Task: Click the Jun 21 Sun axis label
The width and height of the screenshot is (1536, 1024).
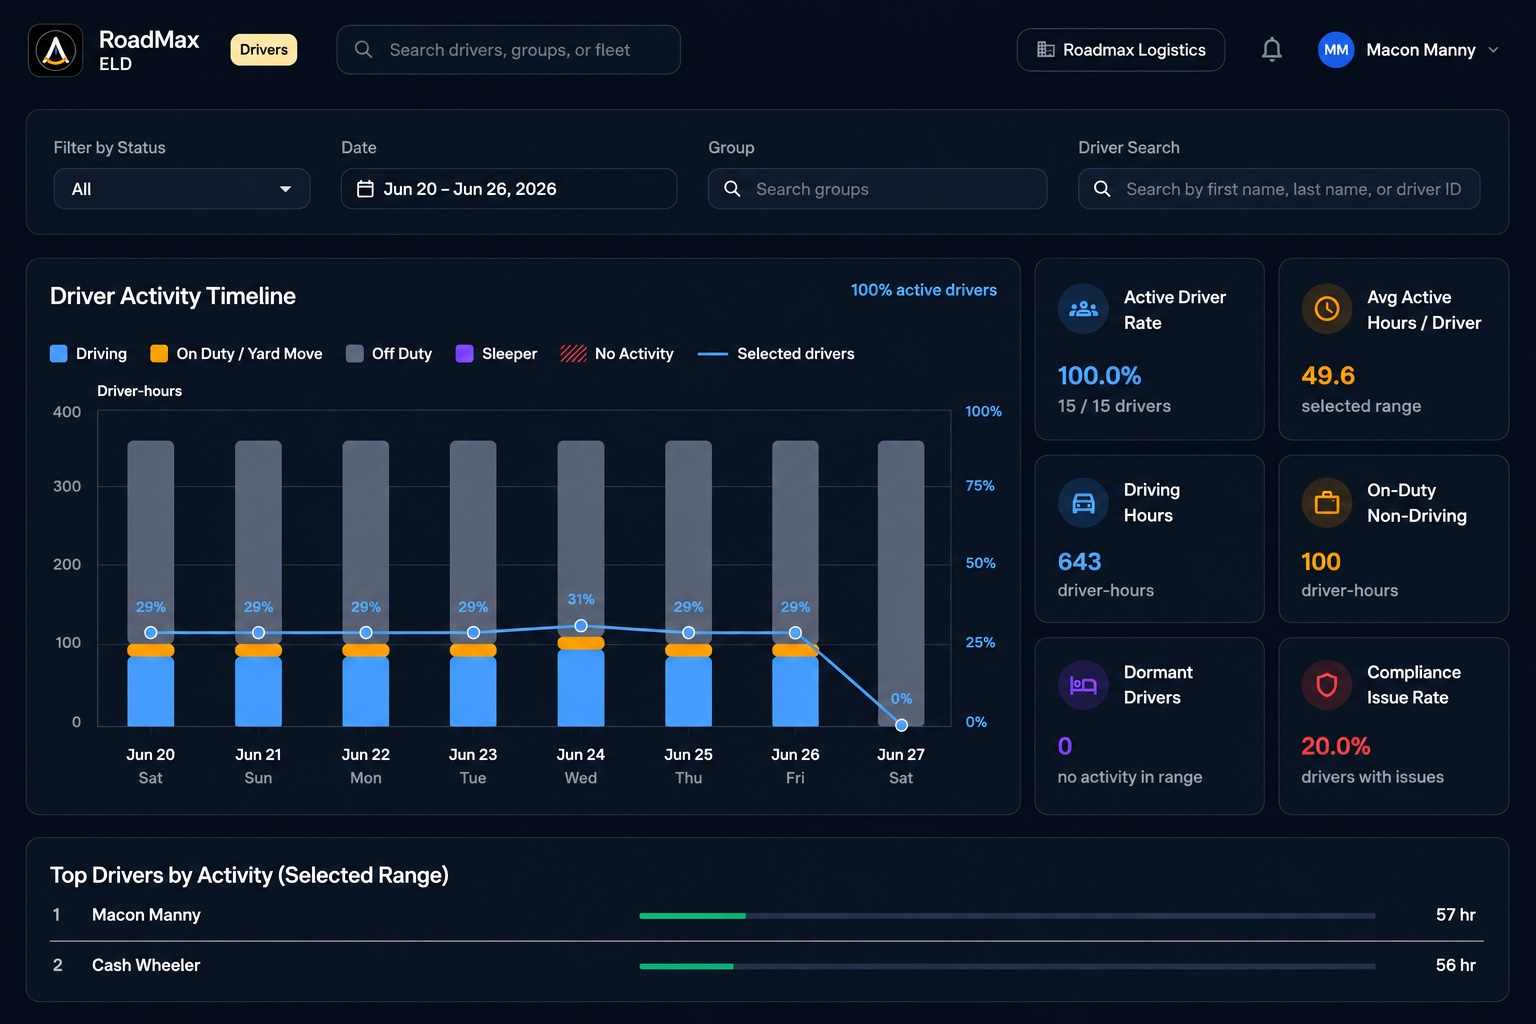Action: (x=258, y=766)
